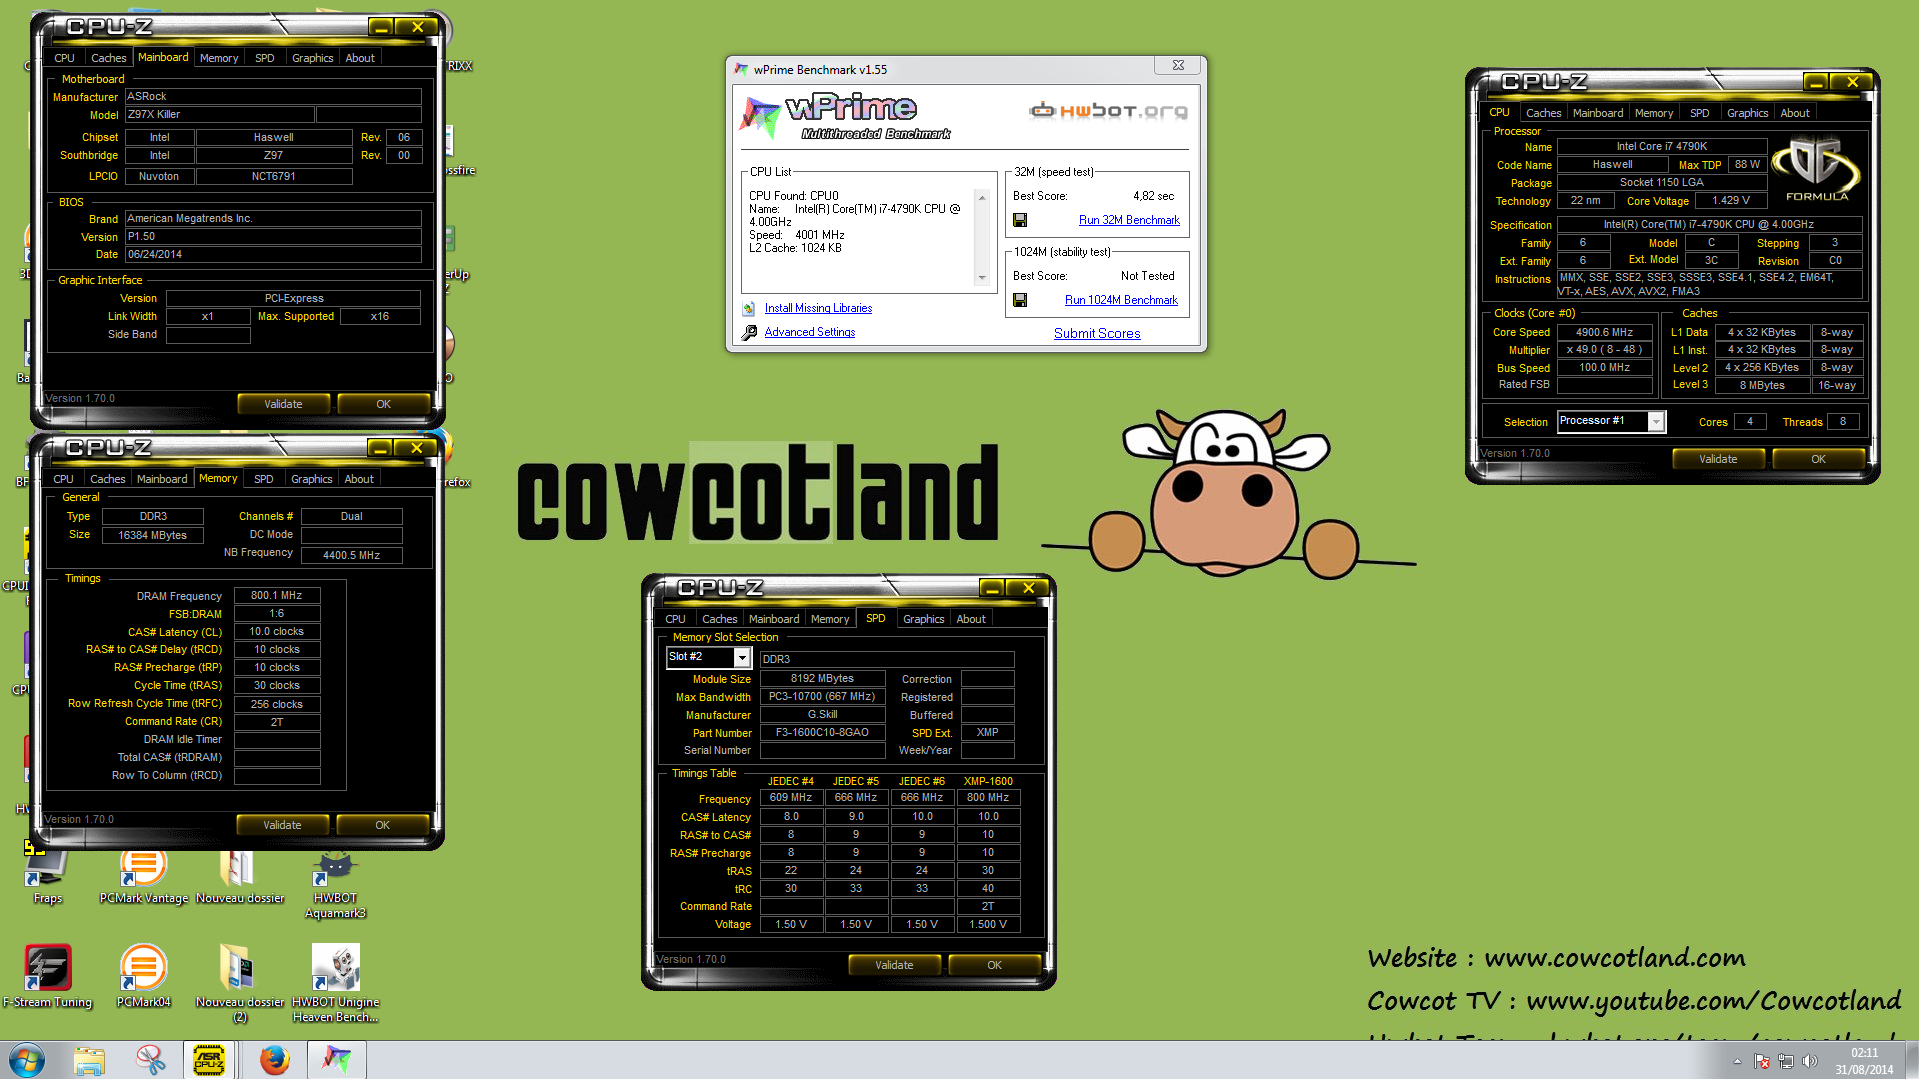Screen dimensions: 1919x1079
Task: Click OK in right CPU-Z CPU window
Action: [1818, 459]
